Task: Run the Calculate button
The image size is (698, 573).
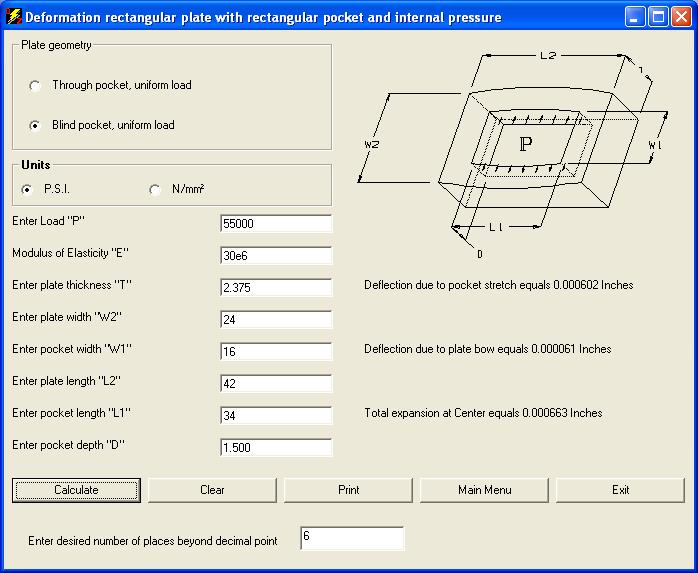Action: click(76, 490)
